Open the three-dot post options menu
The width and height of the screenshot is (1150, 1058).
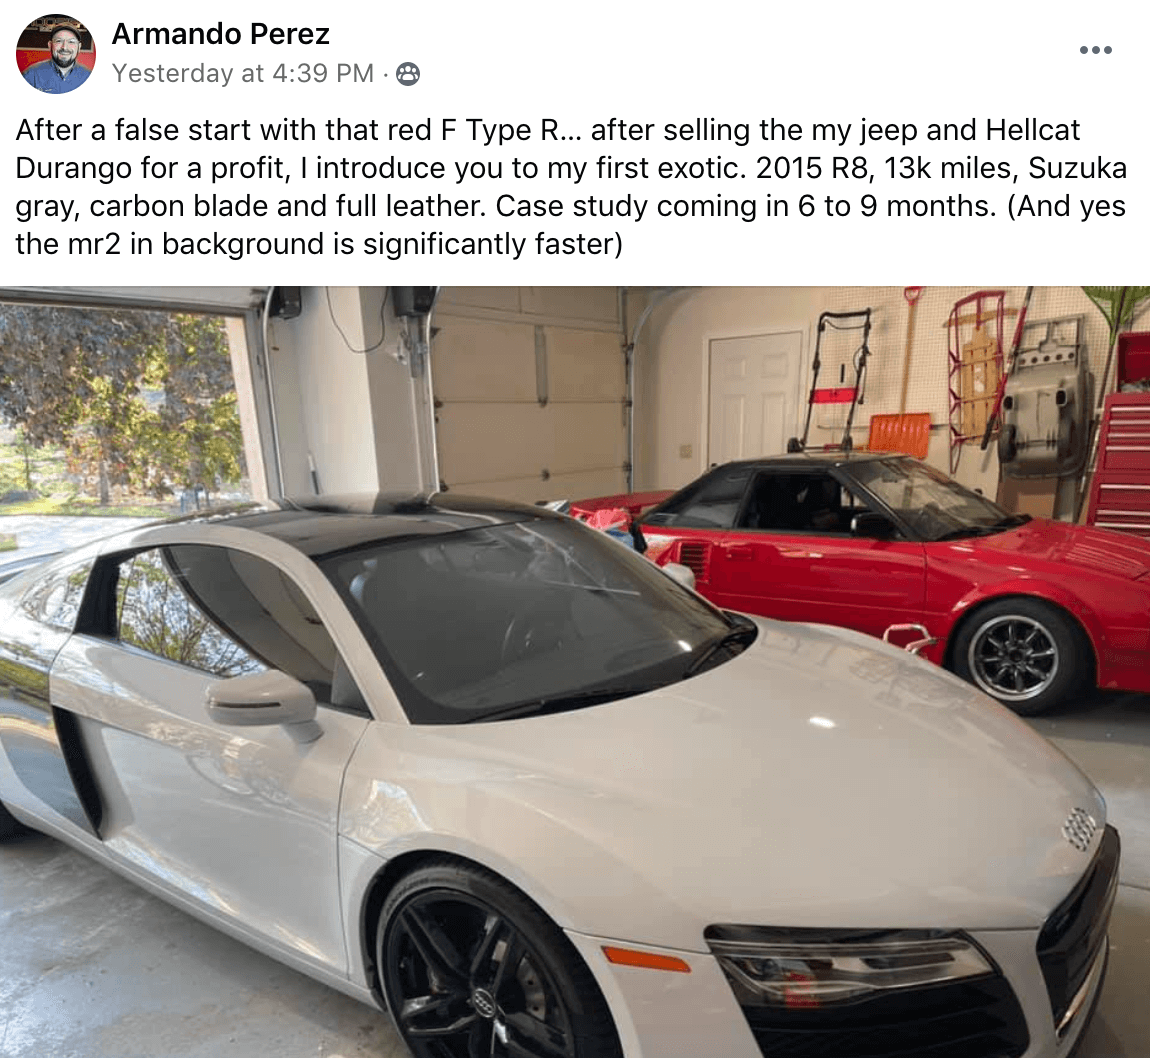[x=1096, y=50]
